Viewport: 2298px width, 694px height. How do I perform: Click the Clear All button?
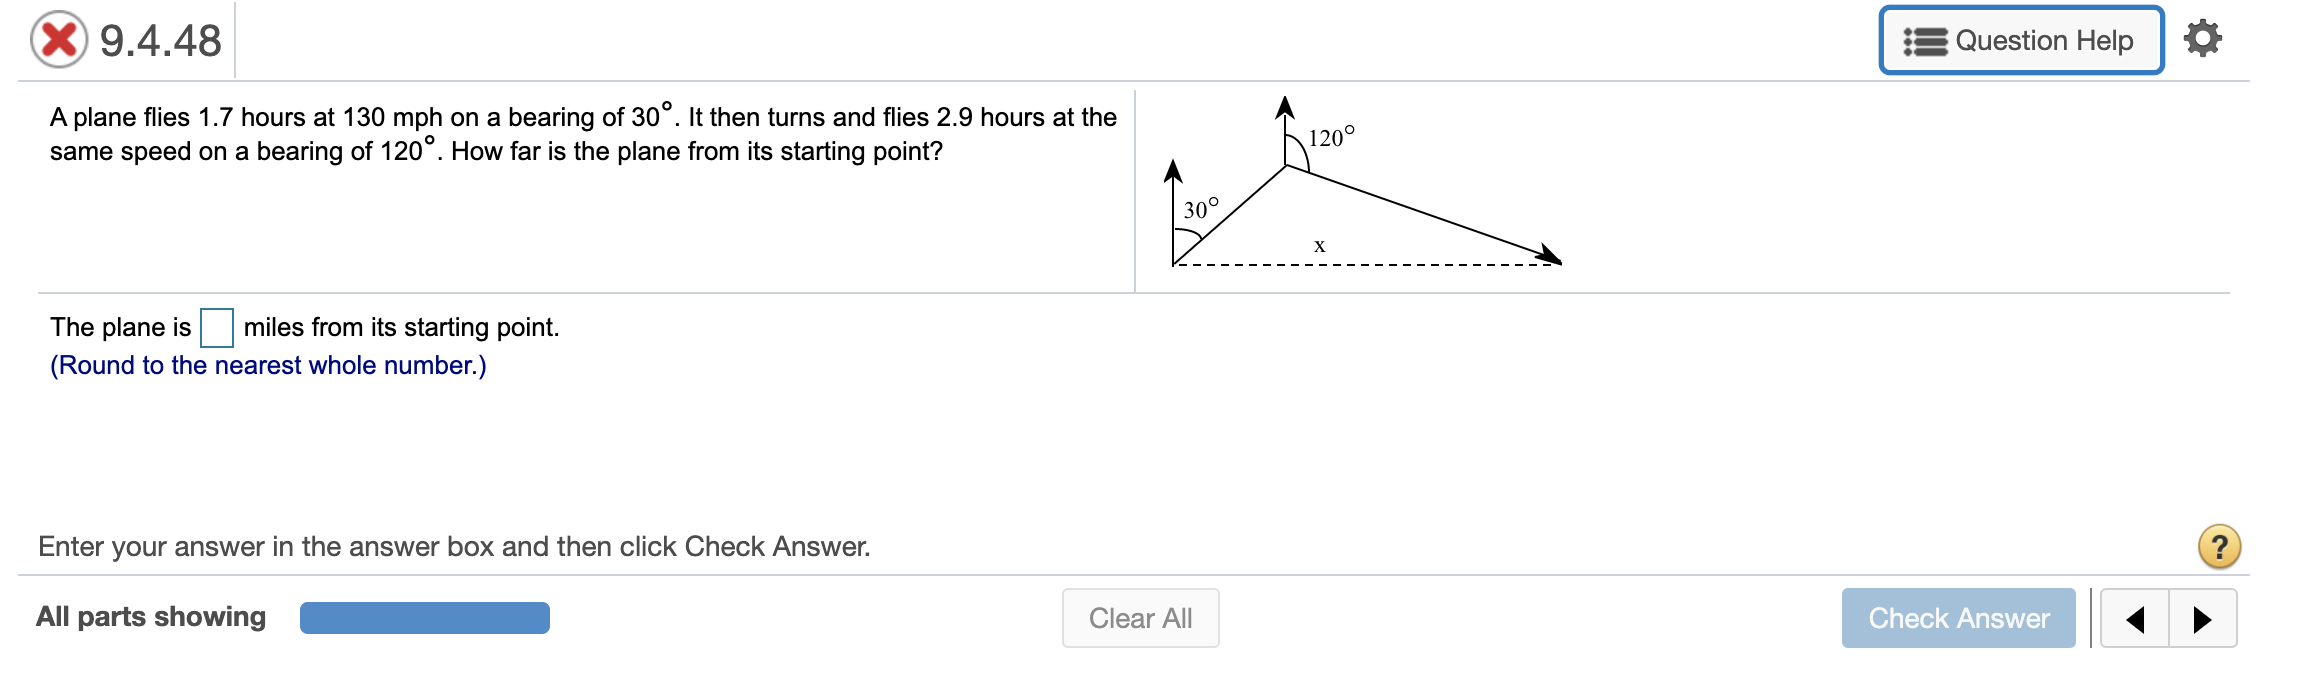click(1139, 618)
